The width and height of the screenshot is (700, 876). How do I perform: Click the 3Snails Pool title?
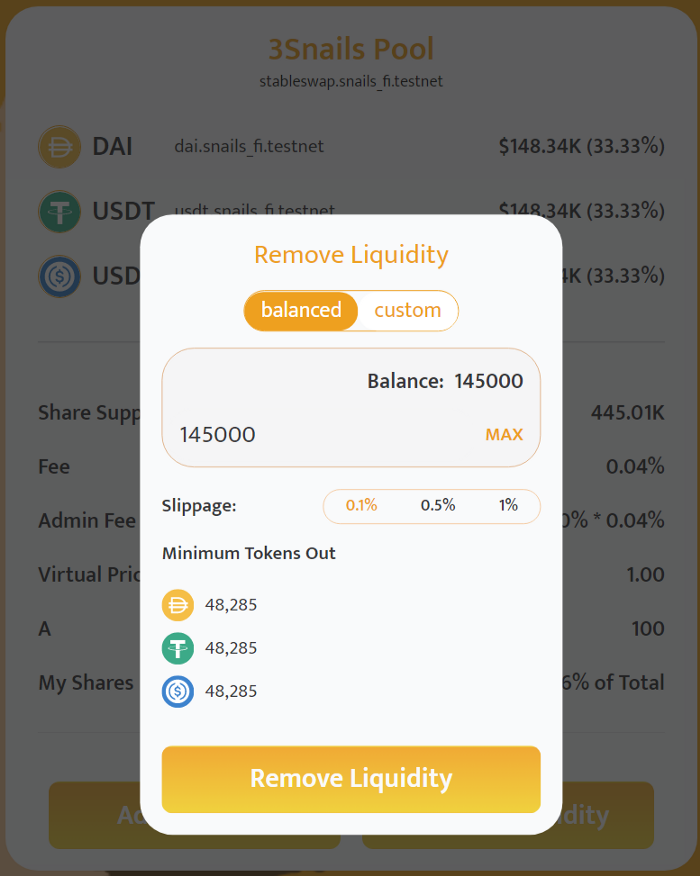(350, 49)
